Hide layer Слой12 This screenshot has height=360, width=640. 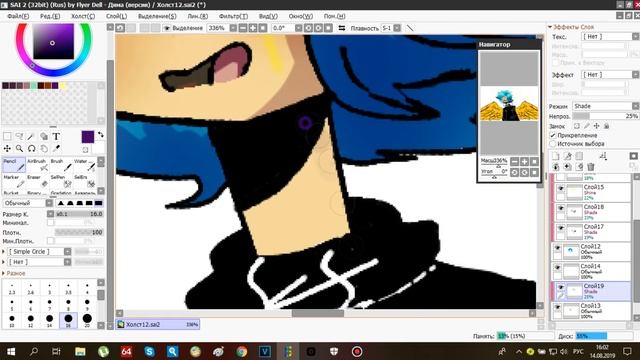coord(558,248)
